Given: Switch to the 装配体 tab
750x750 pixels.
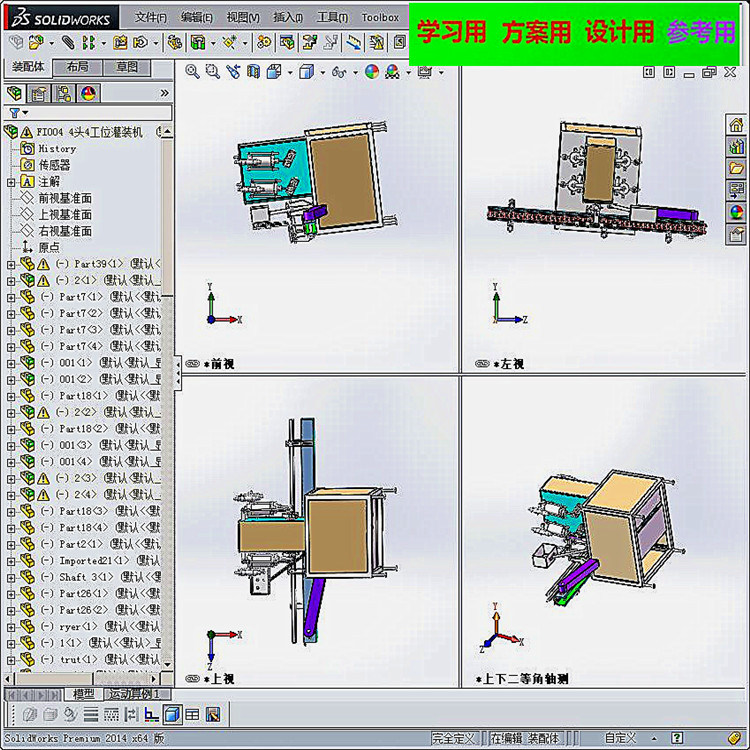Looking at the screenshot, I should click(28, 67).
